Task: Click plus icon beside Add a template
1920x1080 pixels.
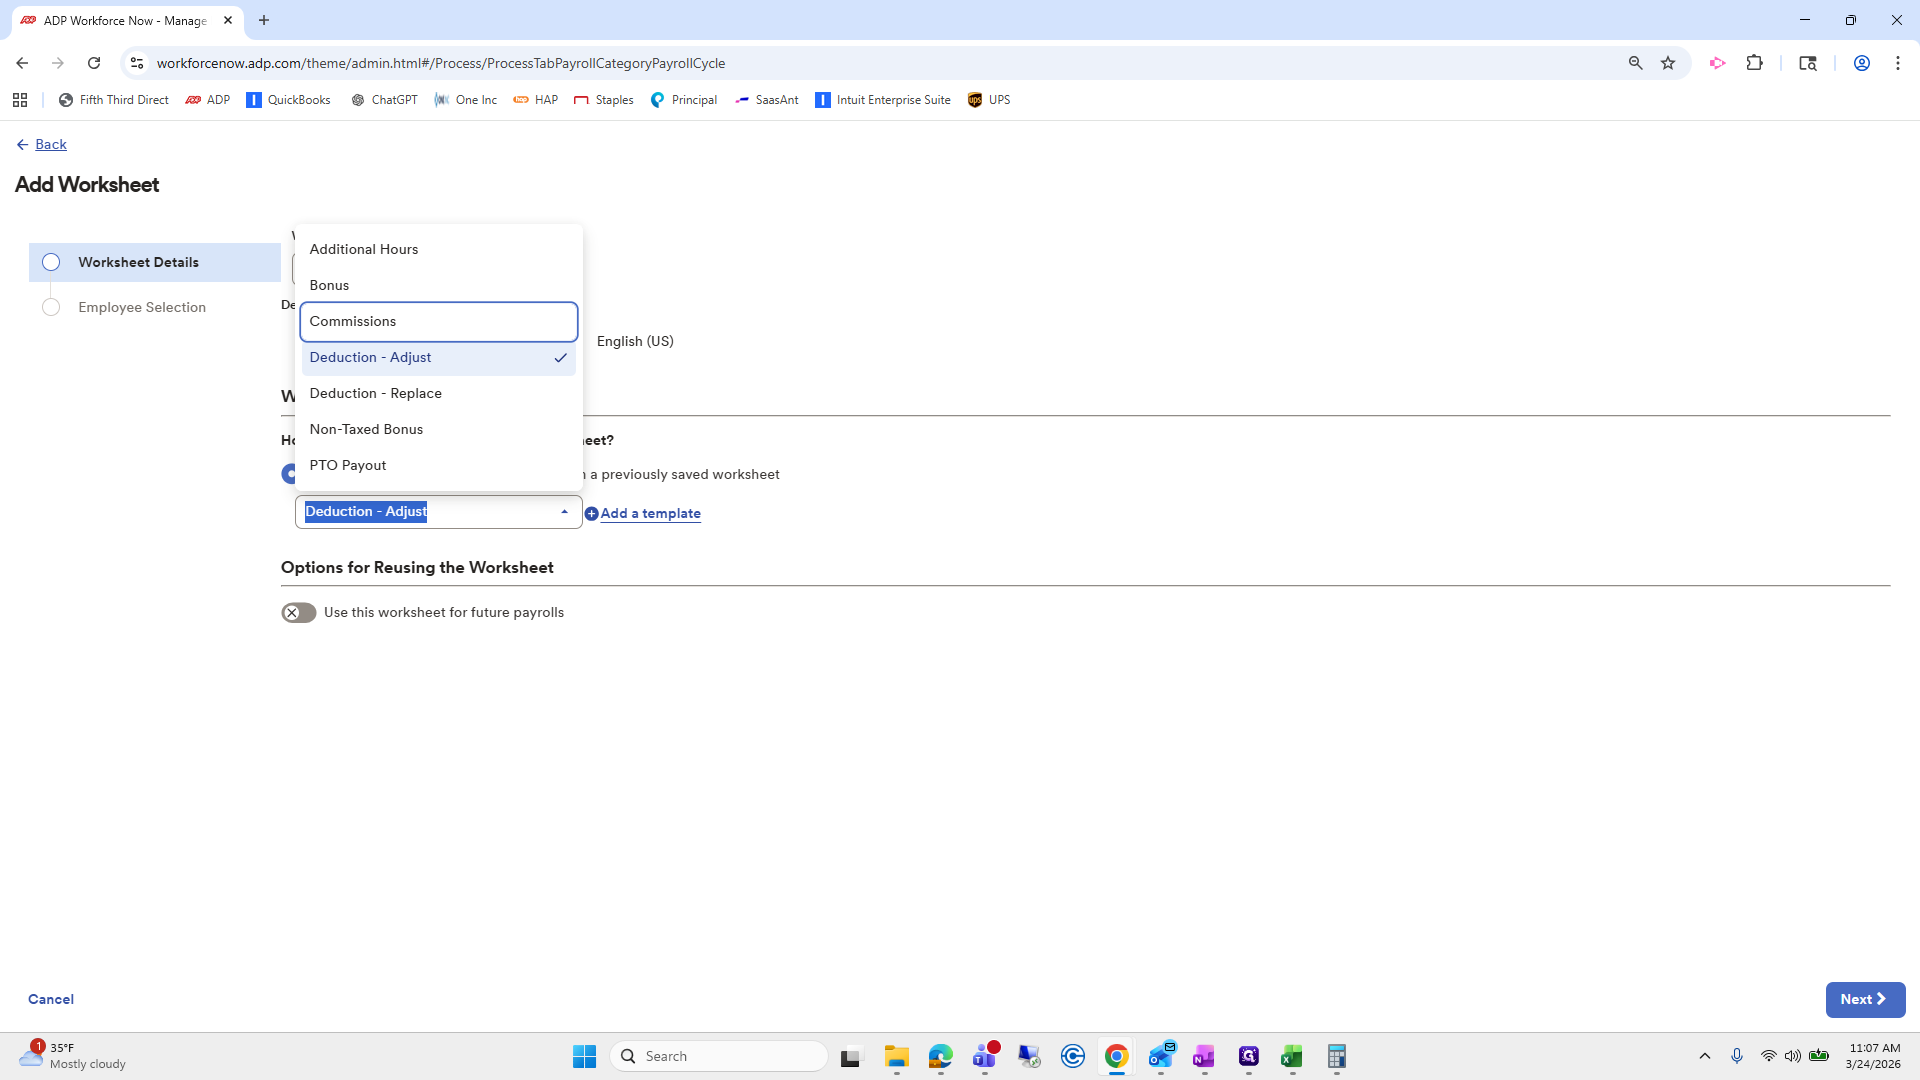Action: [x=591, y=514]
